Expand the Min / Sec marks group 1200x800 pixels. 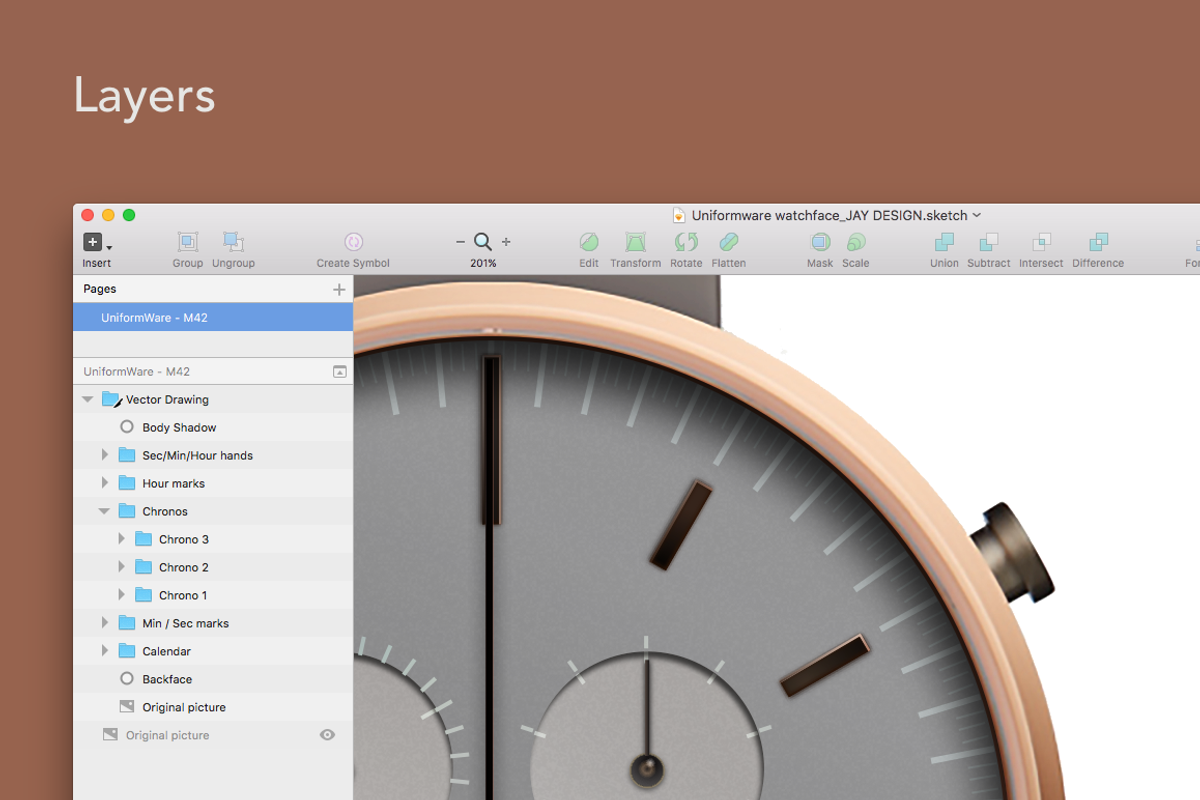point(105,623)
